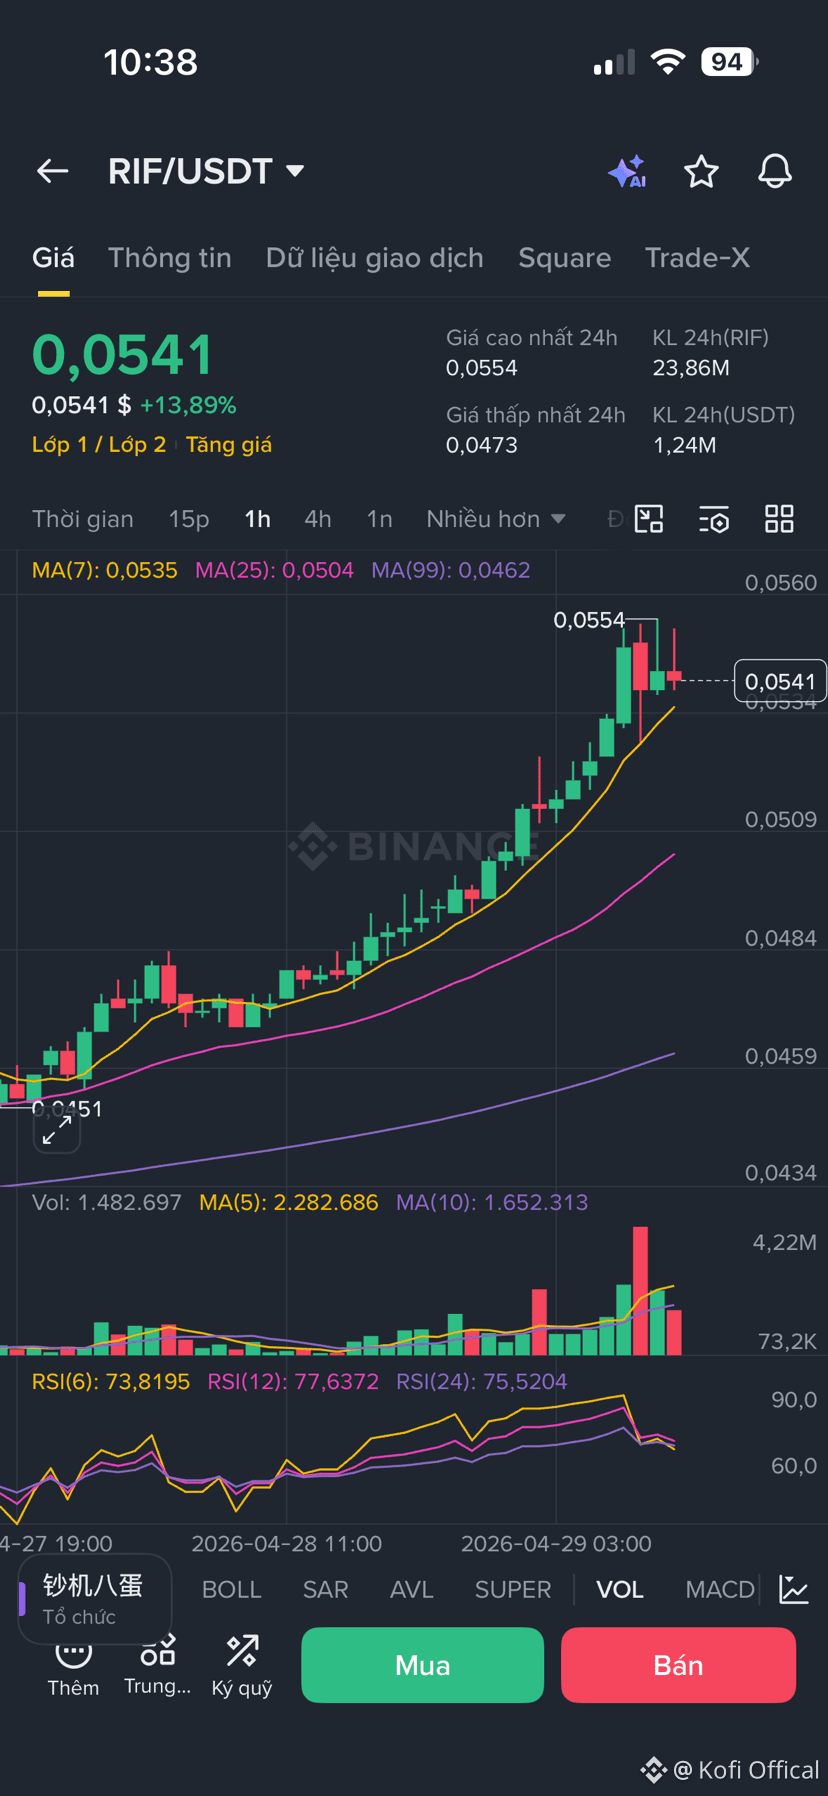Click the large 0,0541 price
This screenshot has width=828, height=1796.
click(x=123, y=355)
